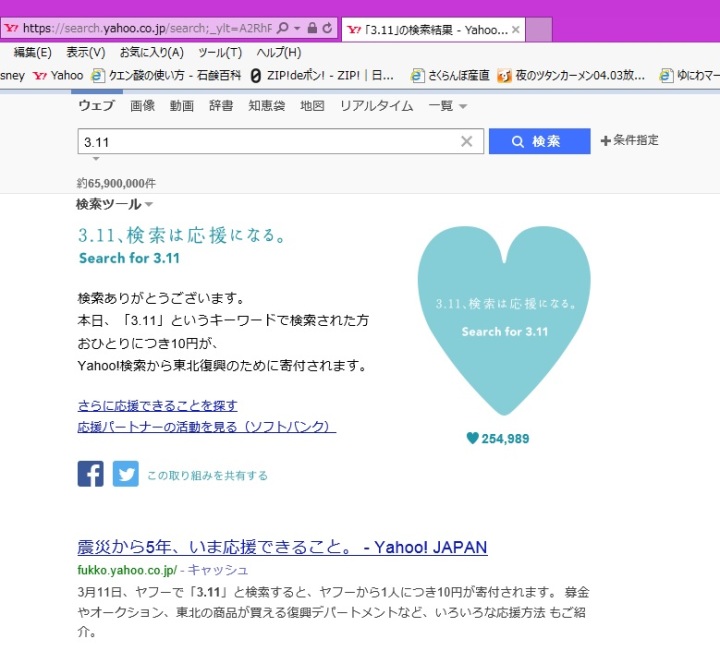Viewport: 720px width, 651px height.
Task: Click the magnifier icon in the address bar
Action: 283,29
